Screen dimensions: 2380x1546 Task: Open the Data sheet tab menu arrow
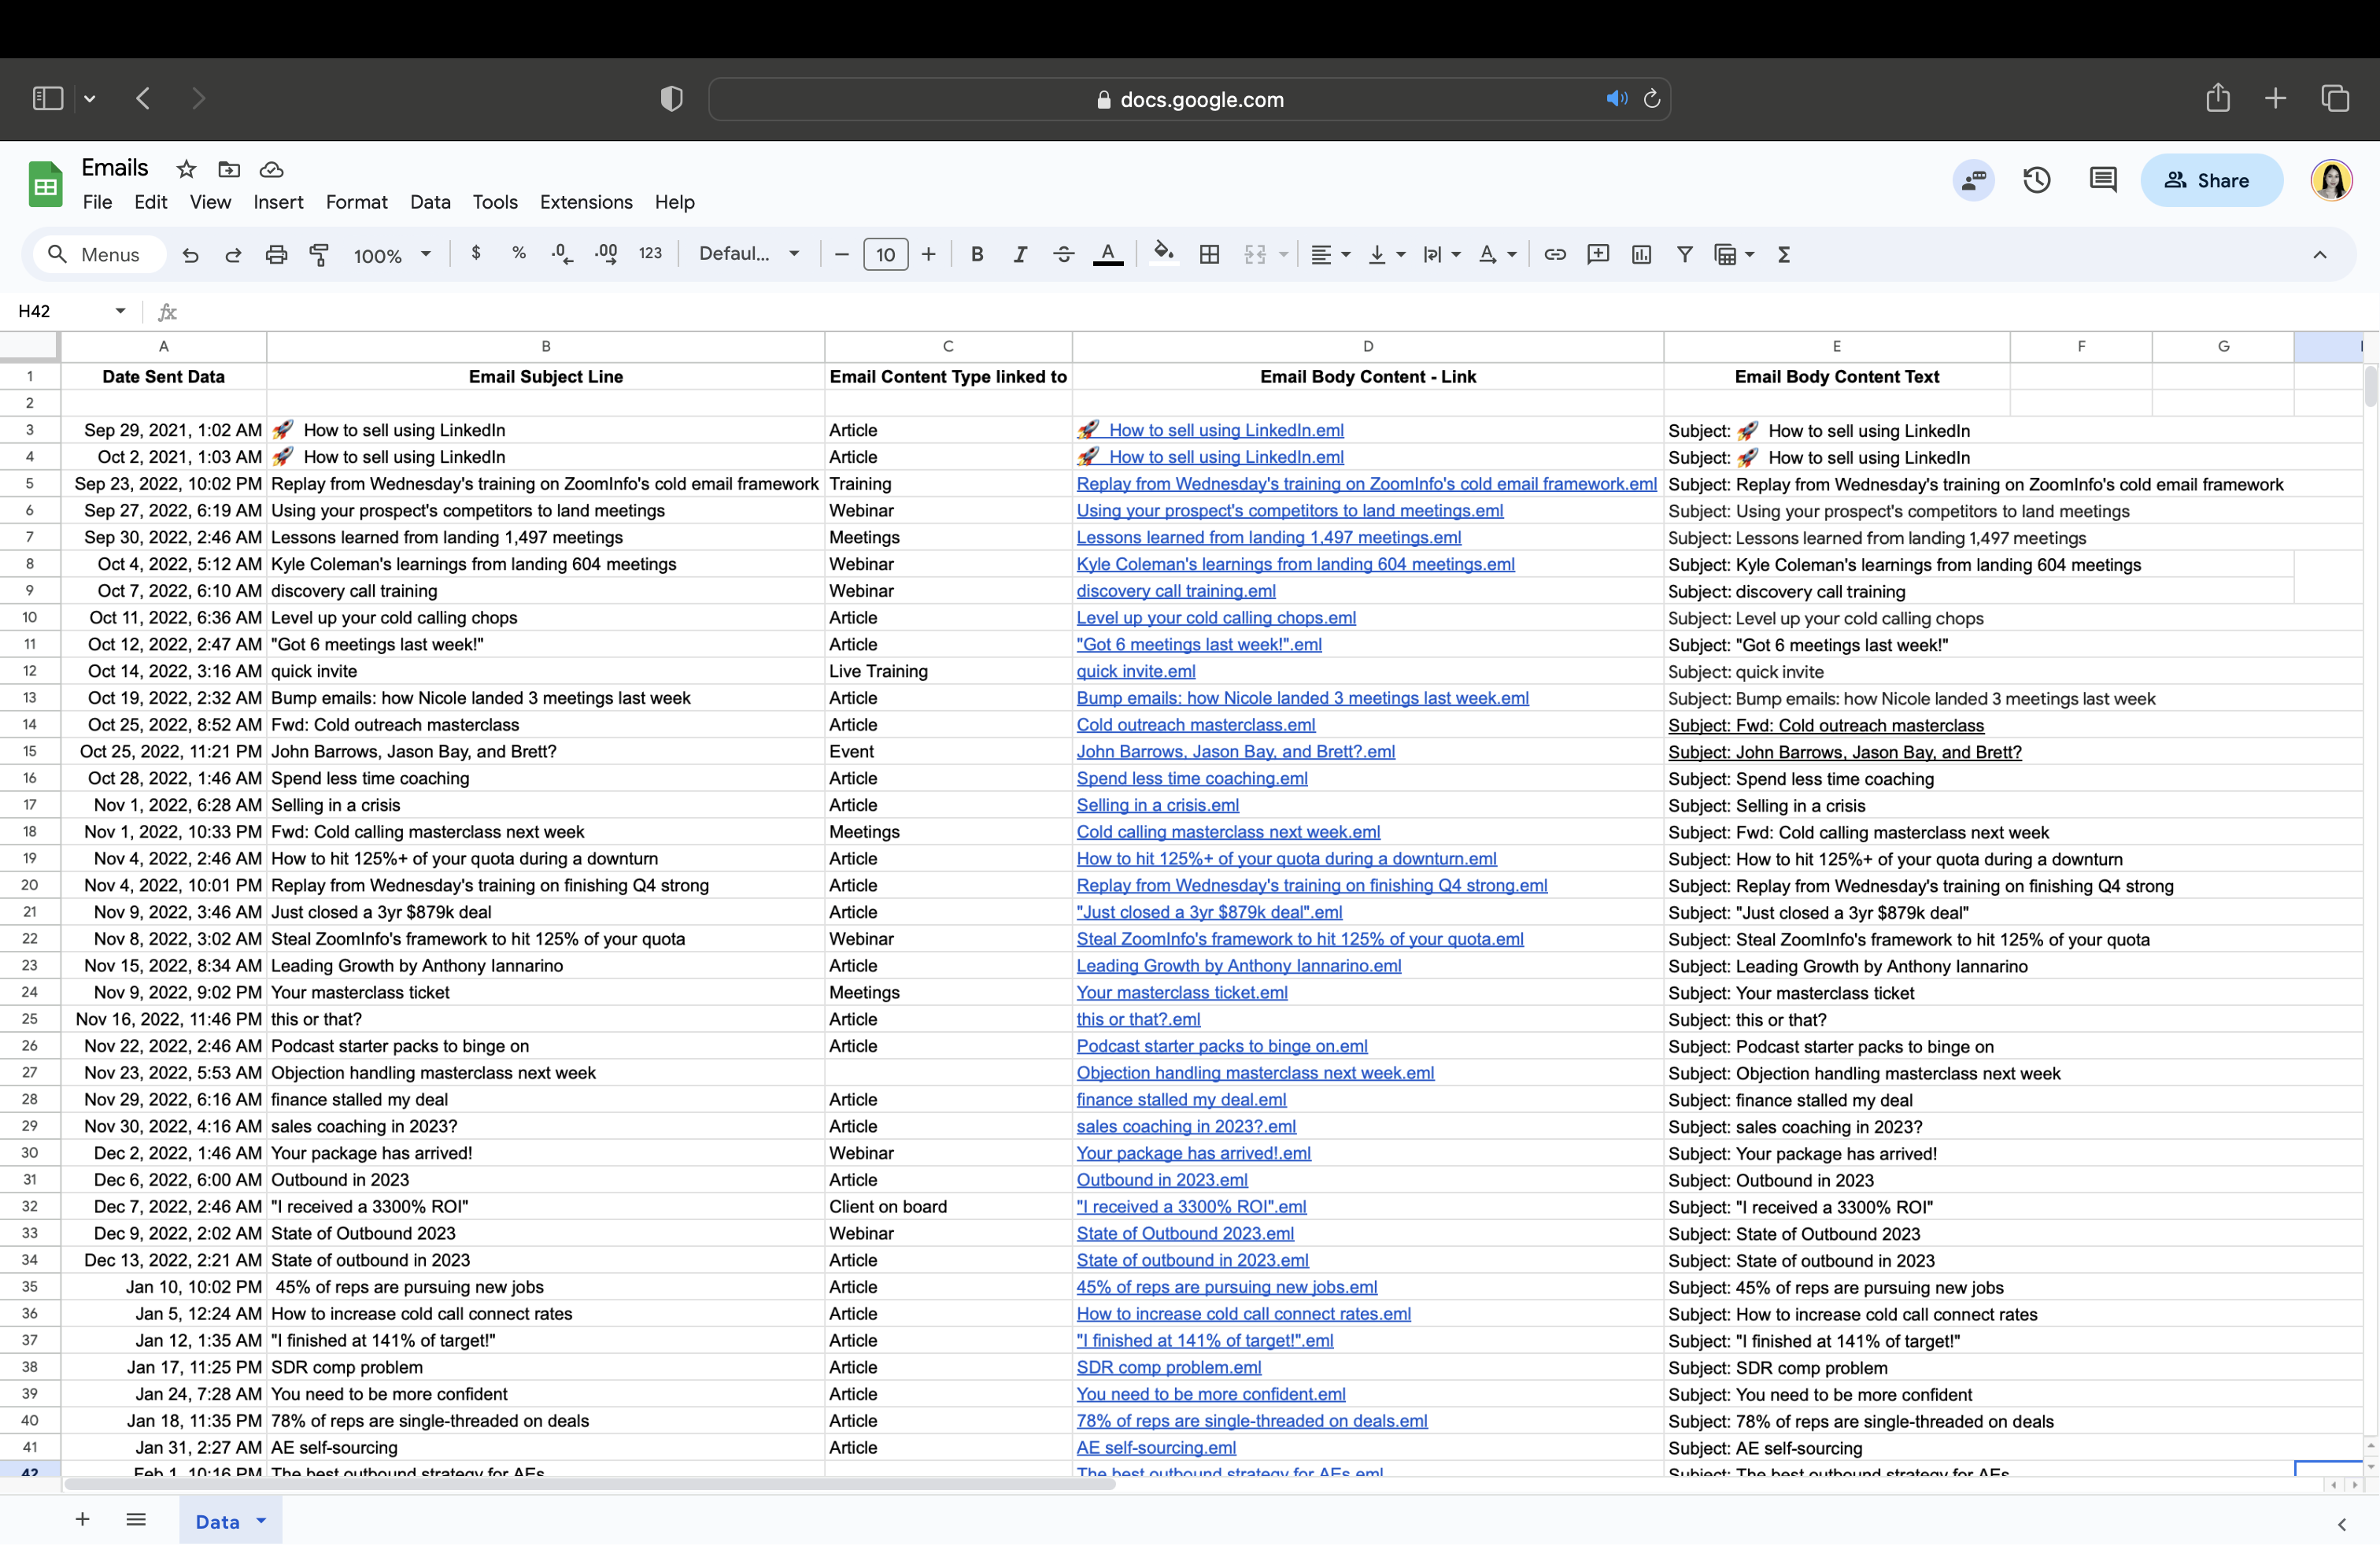pyautogui.click(x=262, y=1520)
